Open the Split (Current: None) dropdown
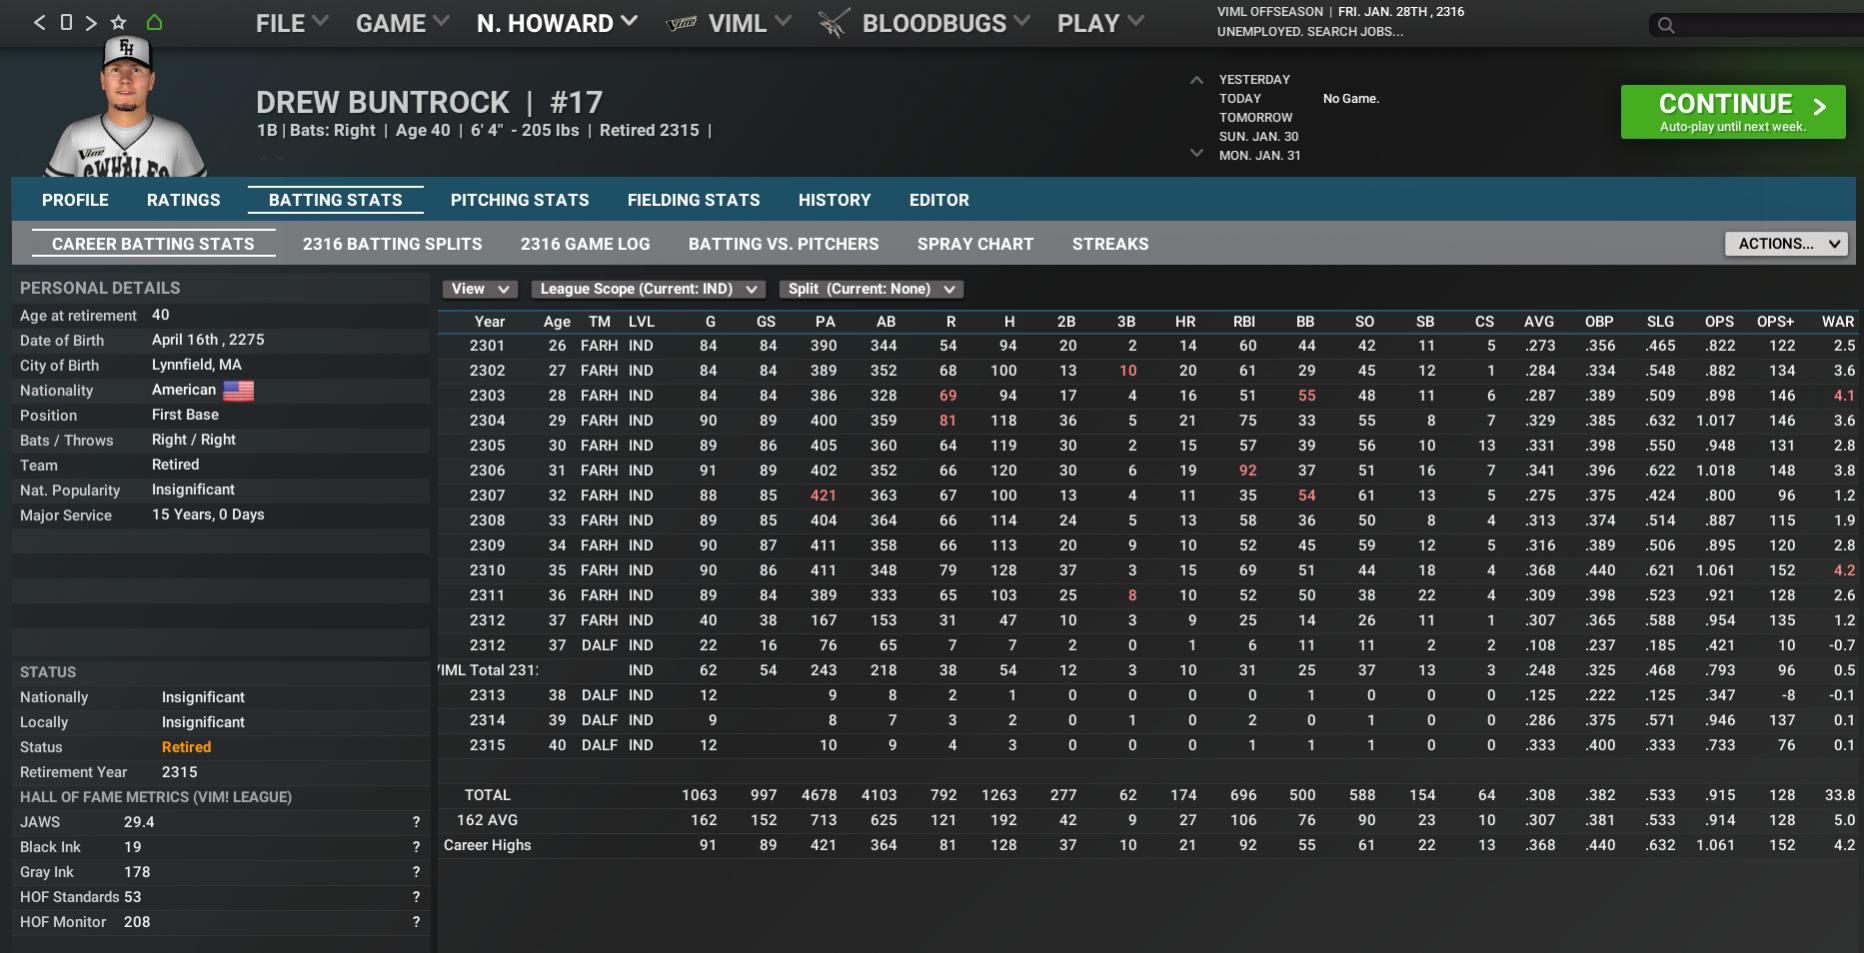The image size is (1864, 953). pyautogui.click(x=871, y=289)
